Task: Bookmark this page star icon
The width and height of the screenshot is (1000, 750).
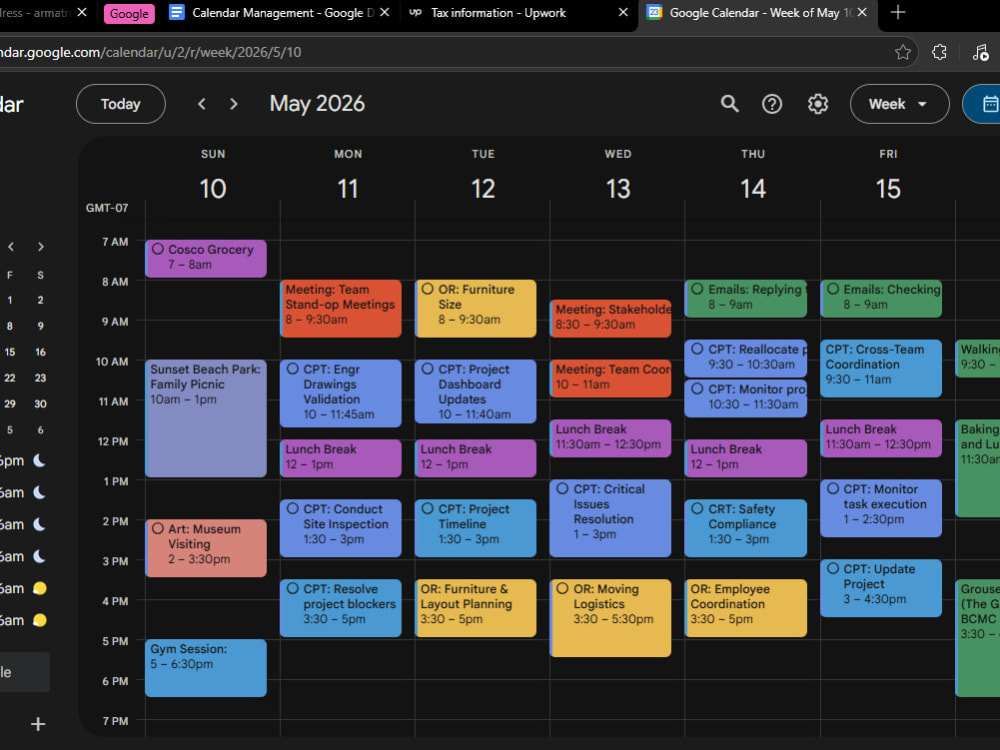Action: 902,52
